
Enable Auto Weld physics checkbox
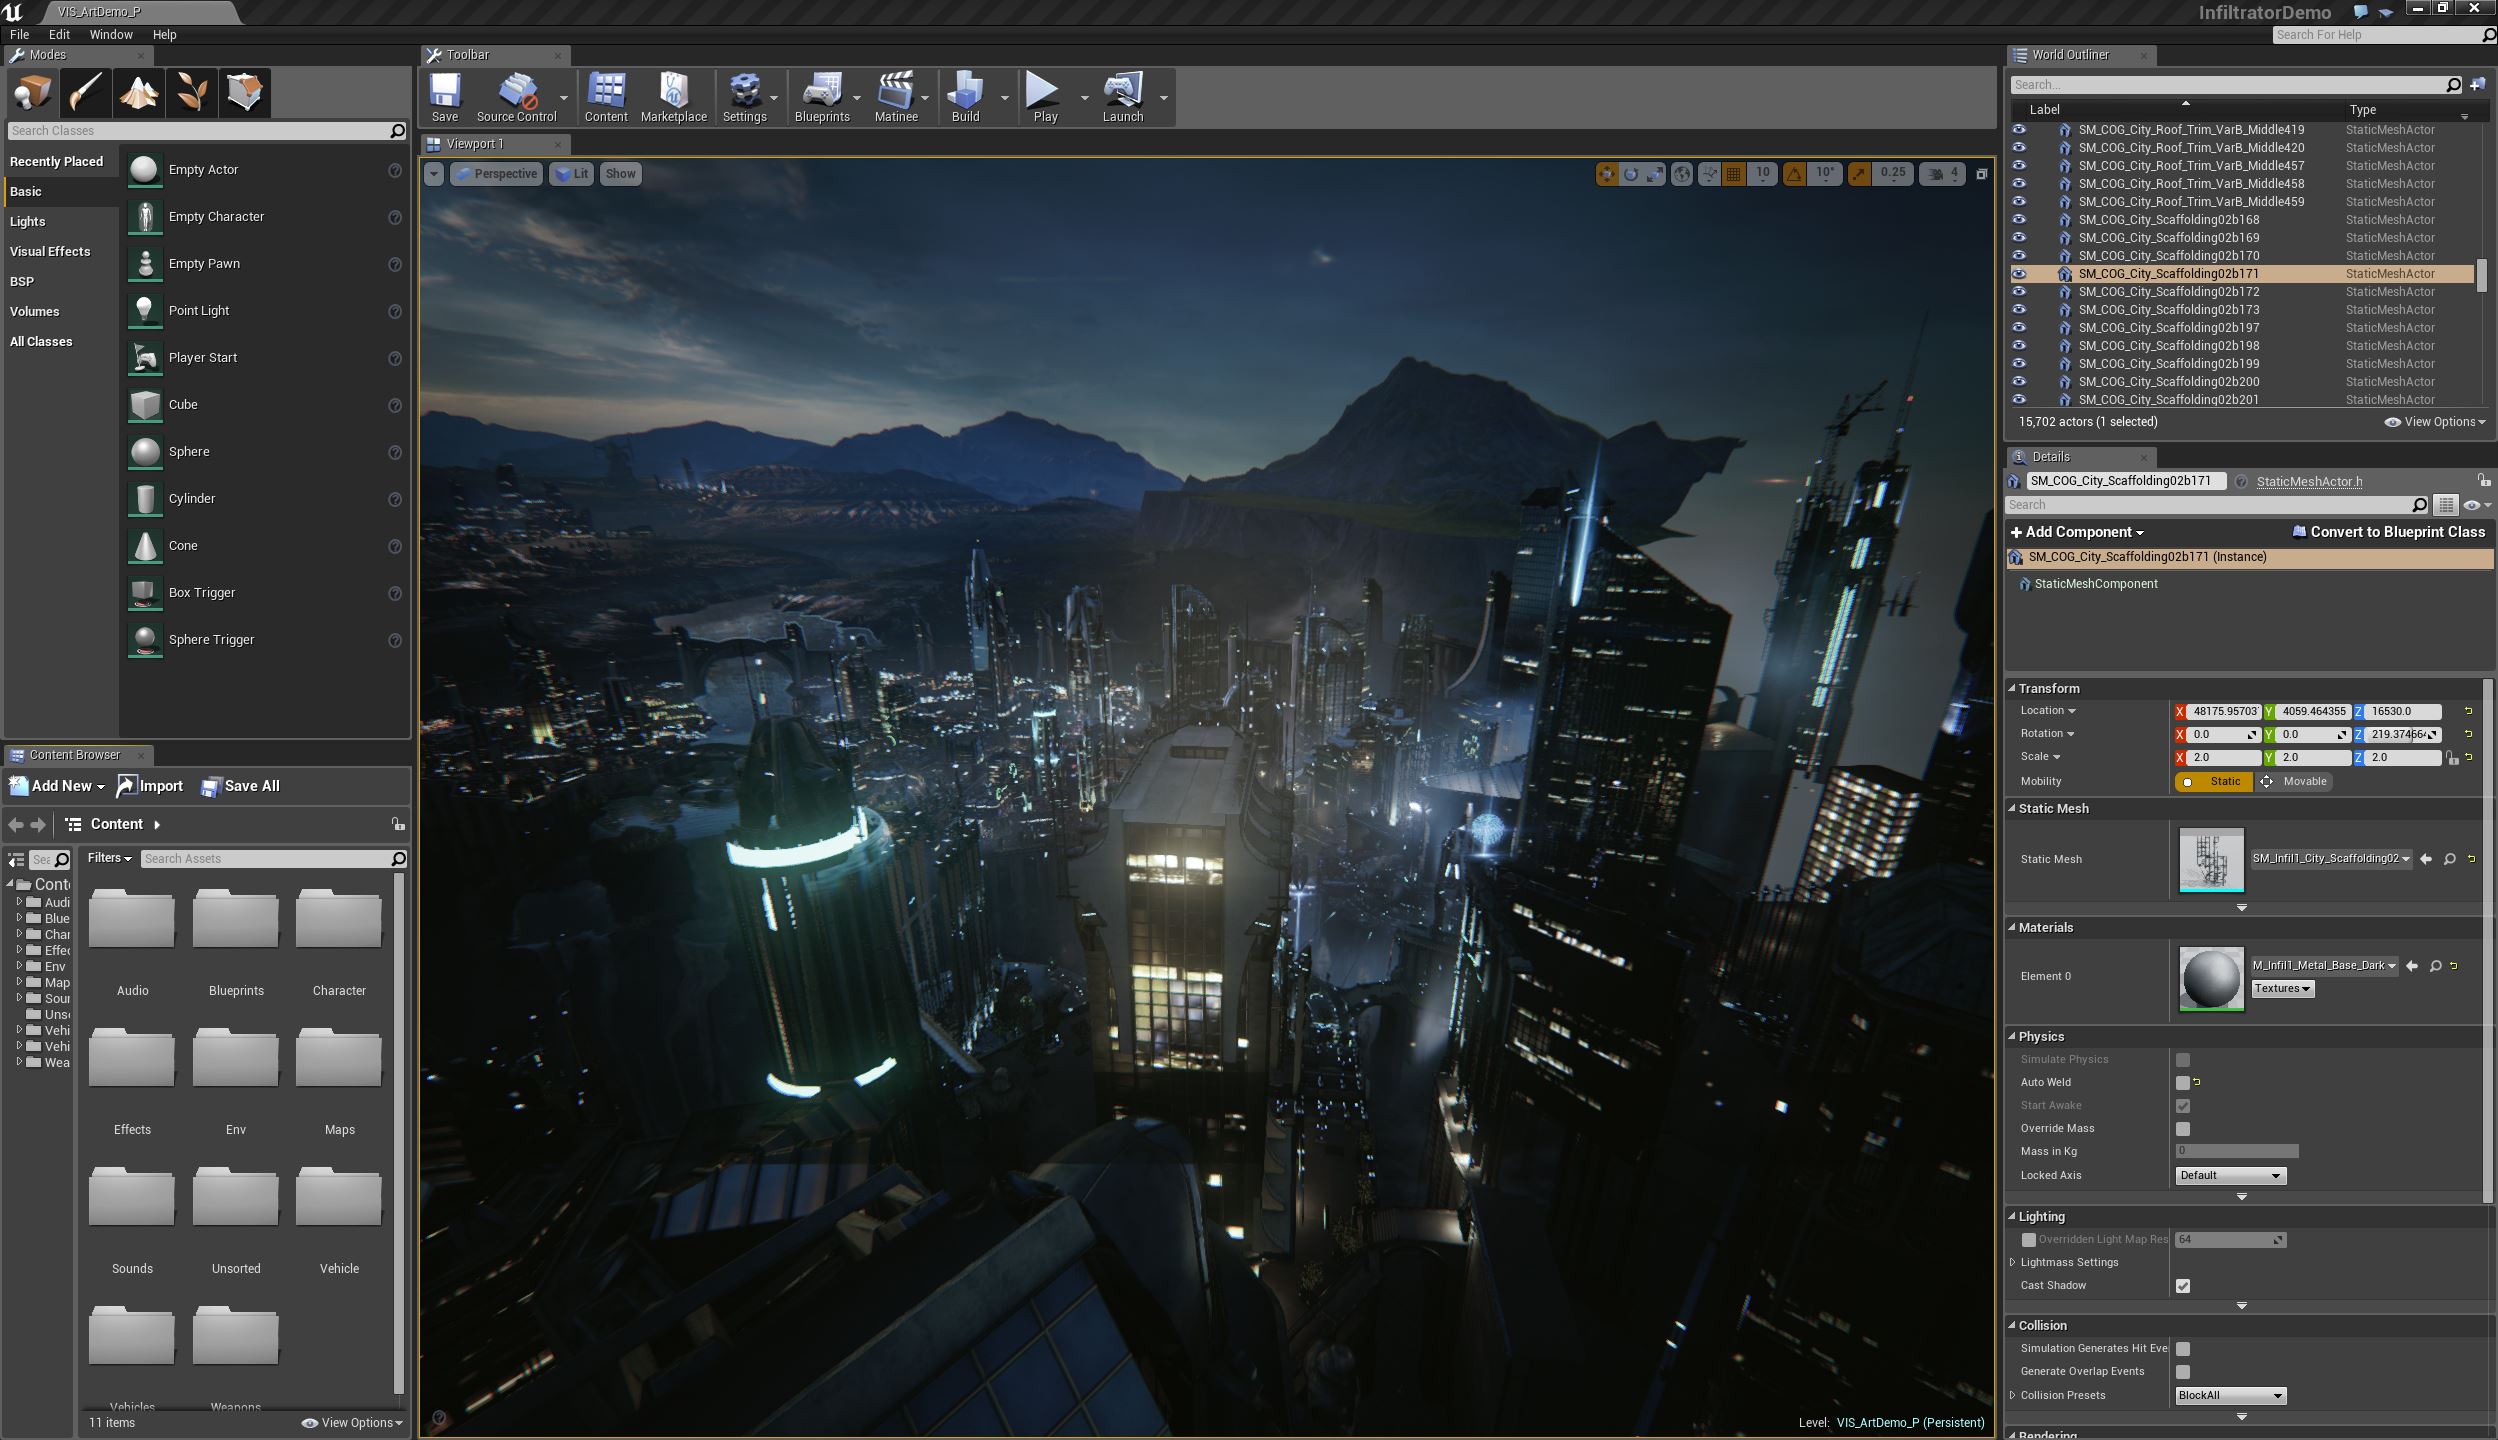tap(2182, 1081)
